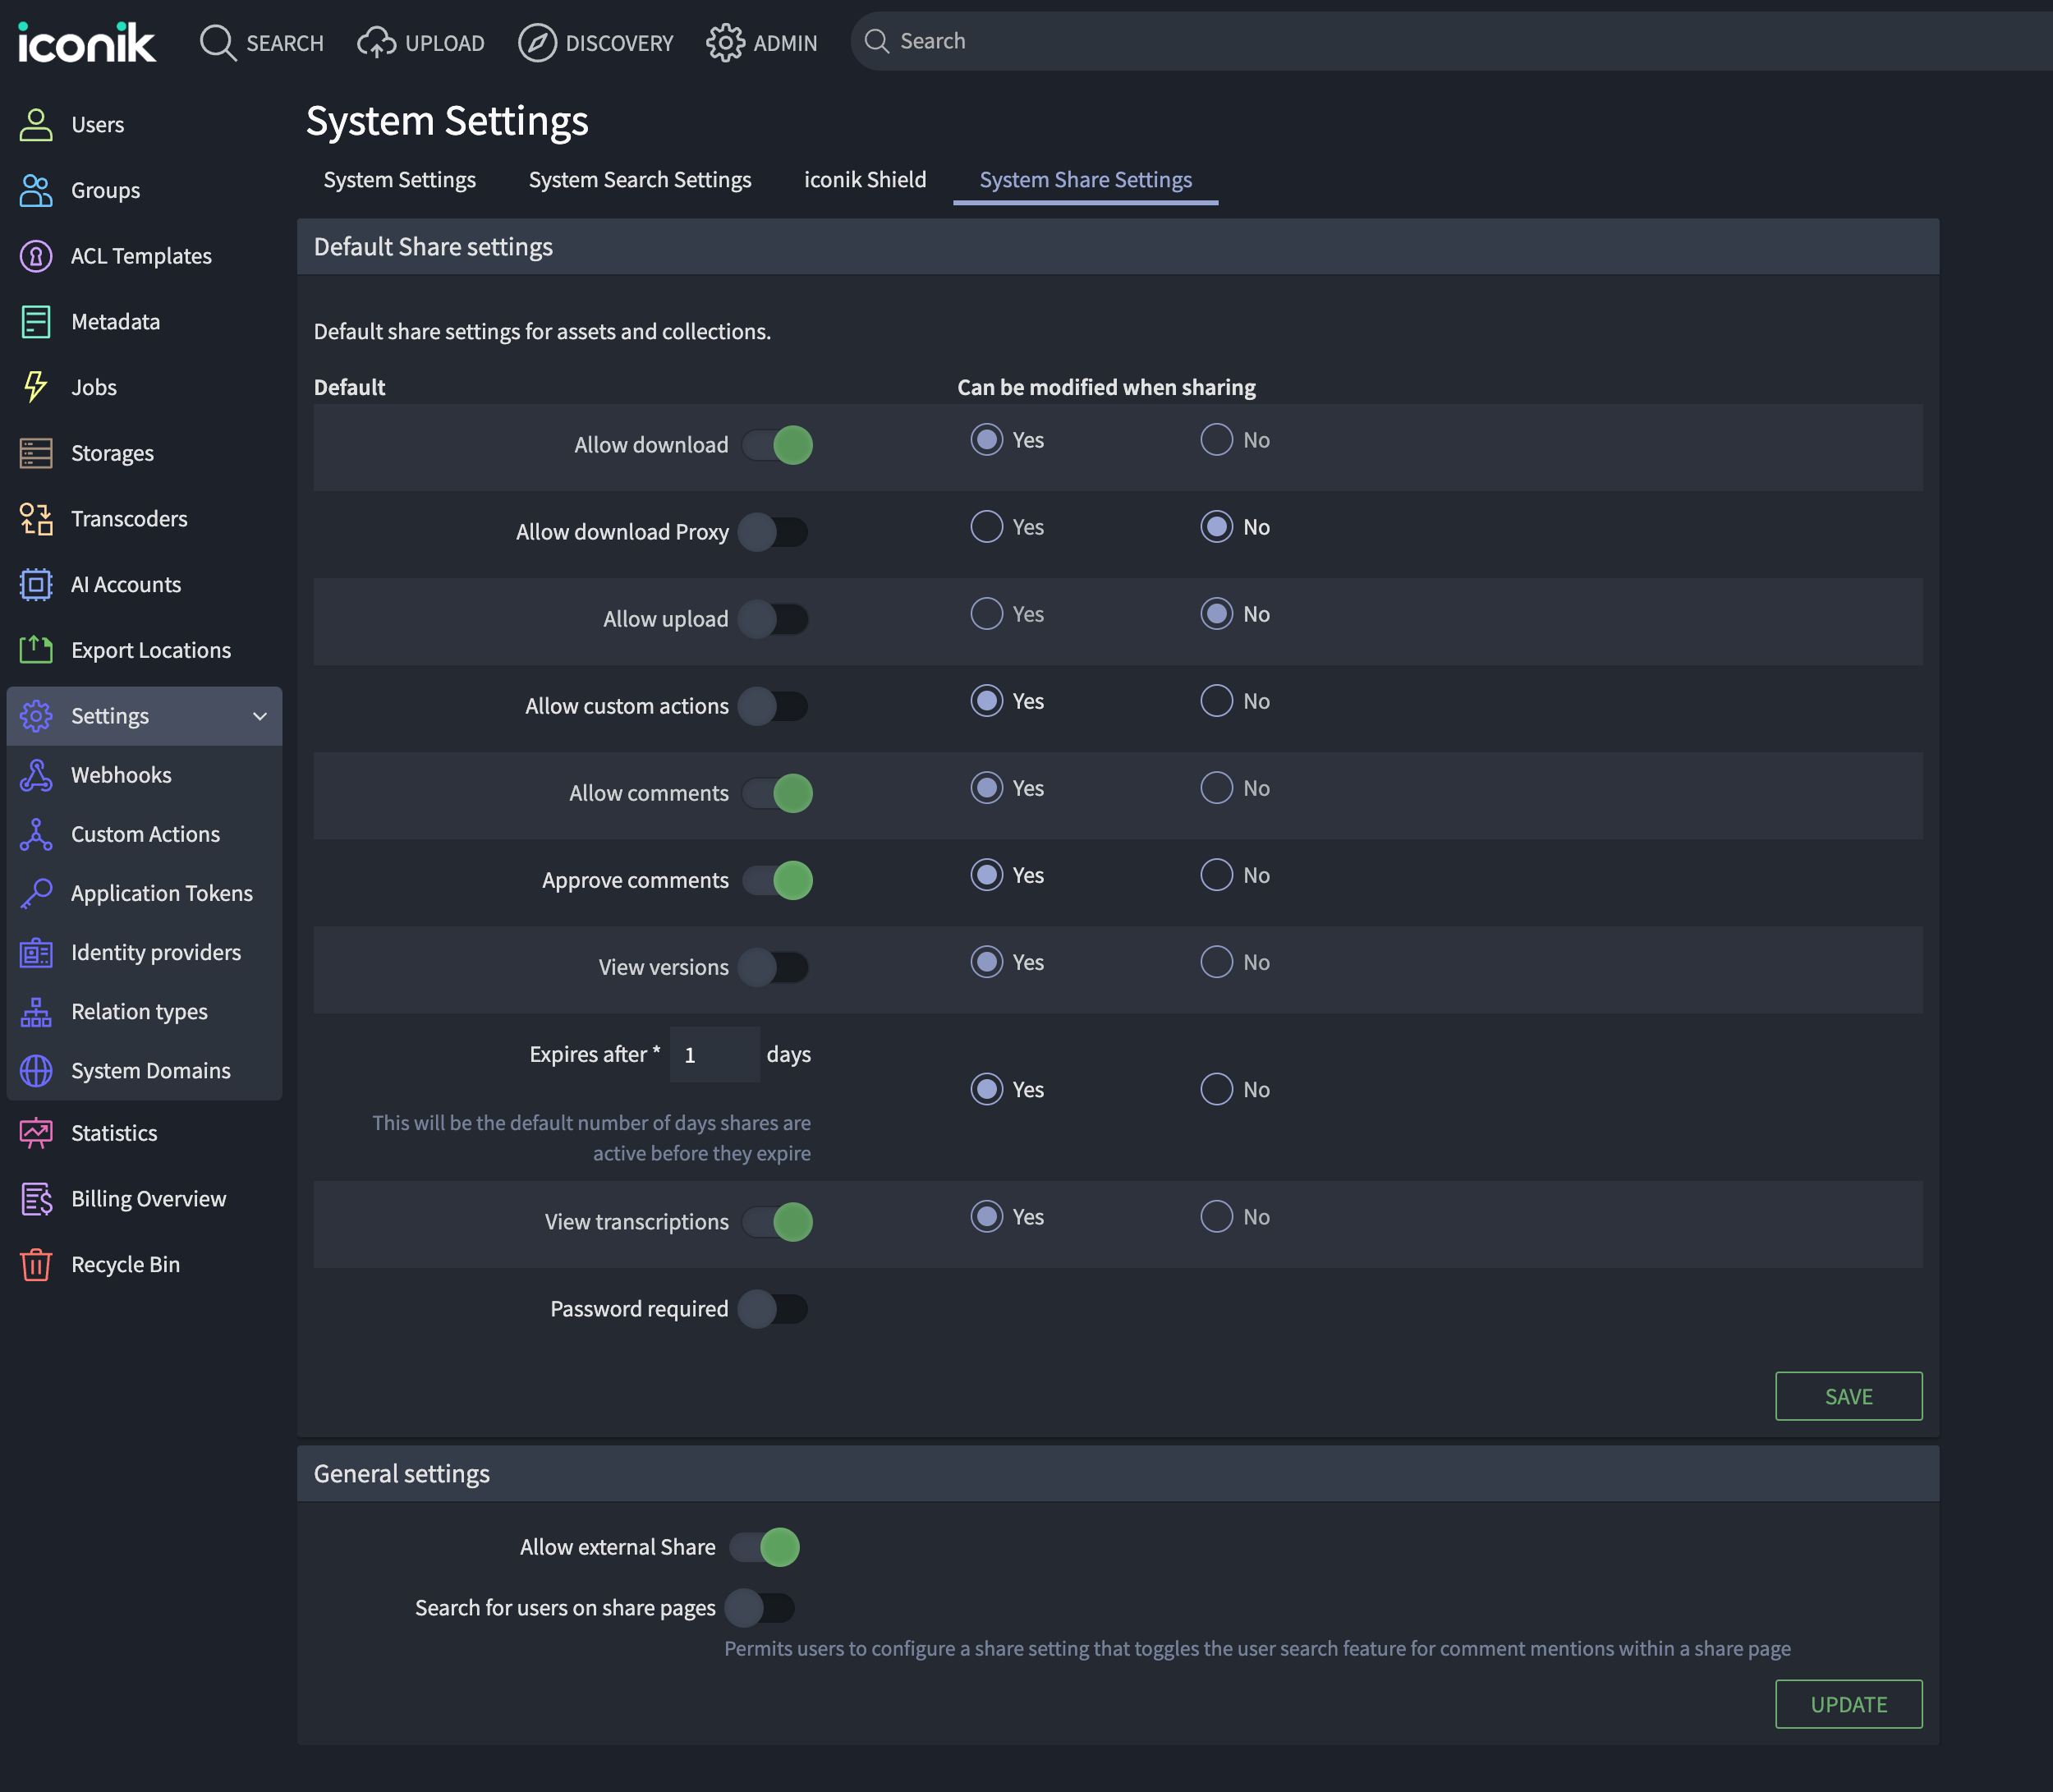Enable the Password required toggle

[x=772, y=1309]
